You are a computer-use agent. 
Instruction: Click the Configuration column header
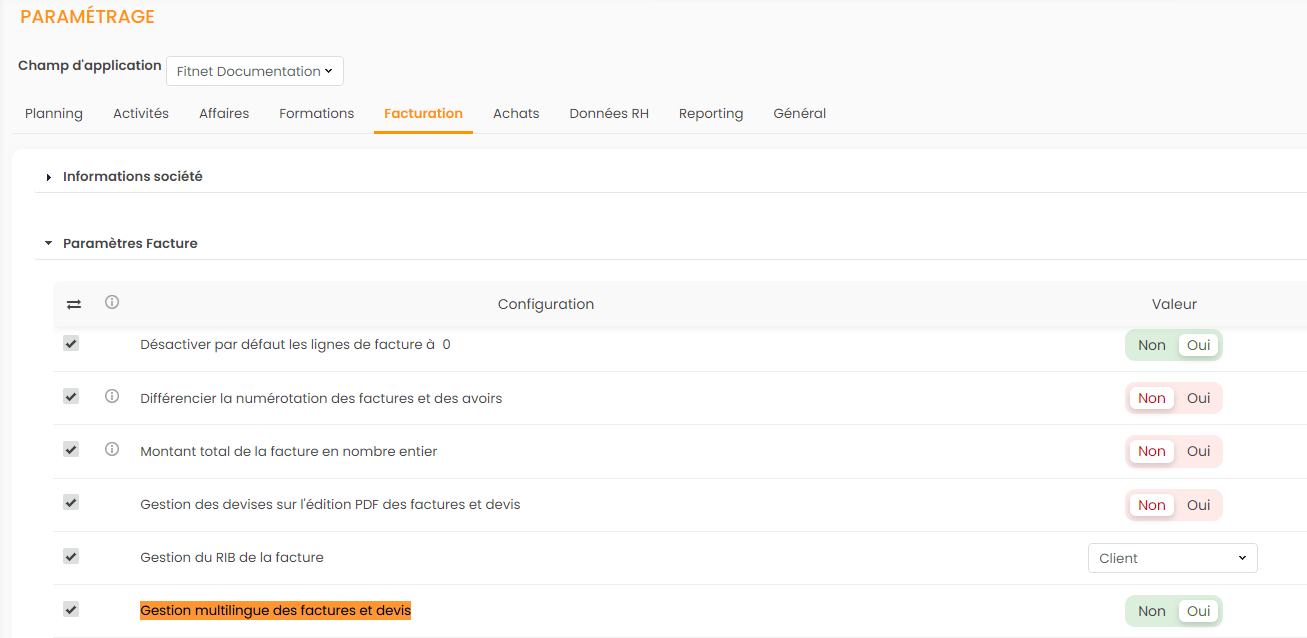pos(545,304)
